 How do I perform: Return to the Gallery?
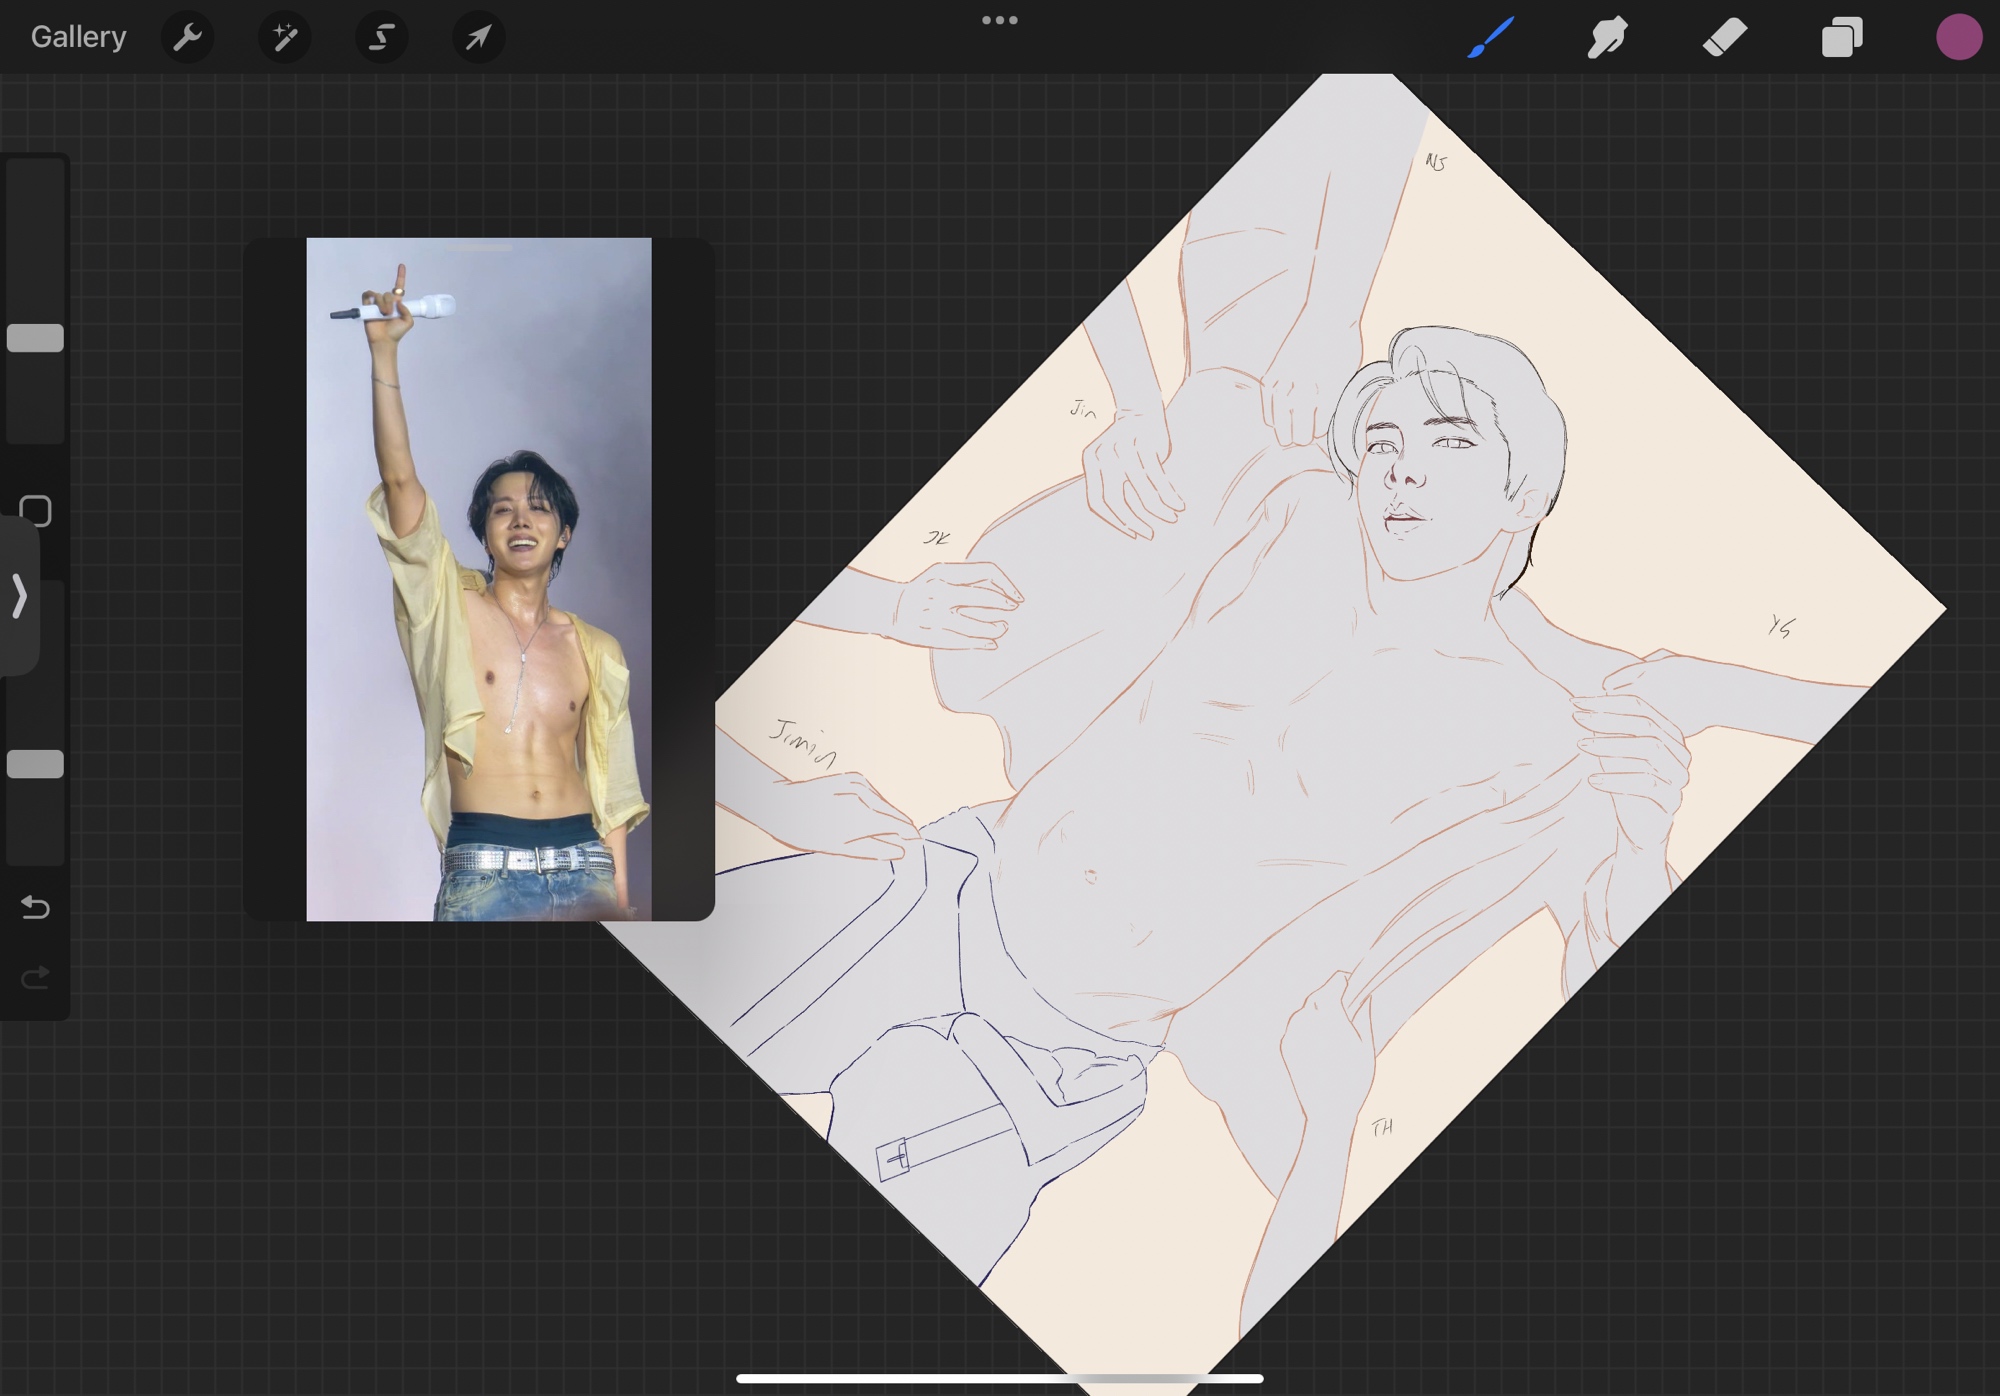[x=78, y=38]
